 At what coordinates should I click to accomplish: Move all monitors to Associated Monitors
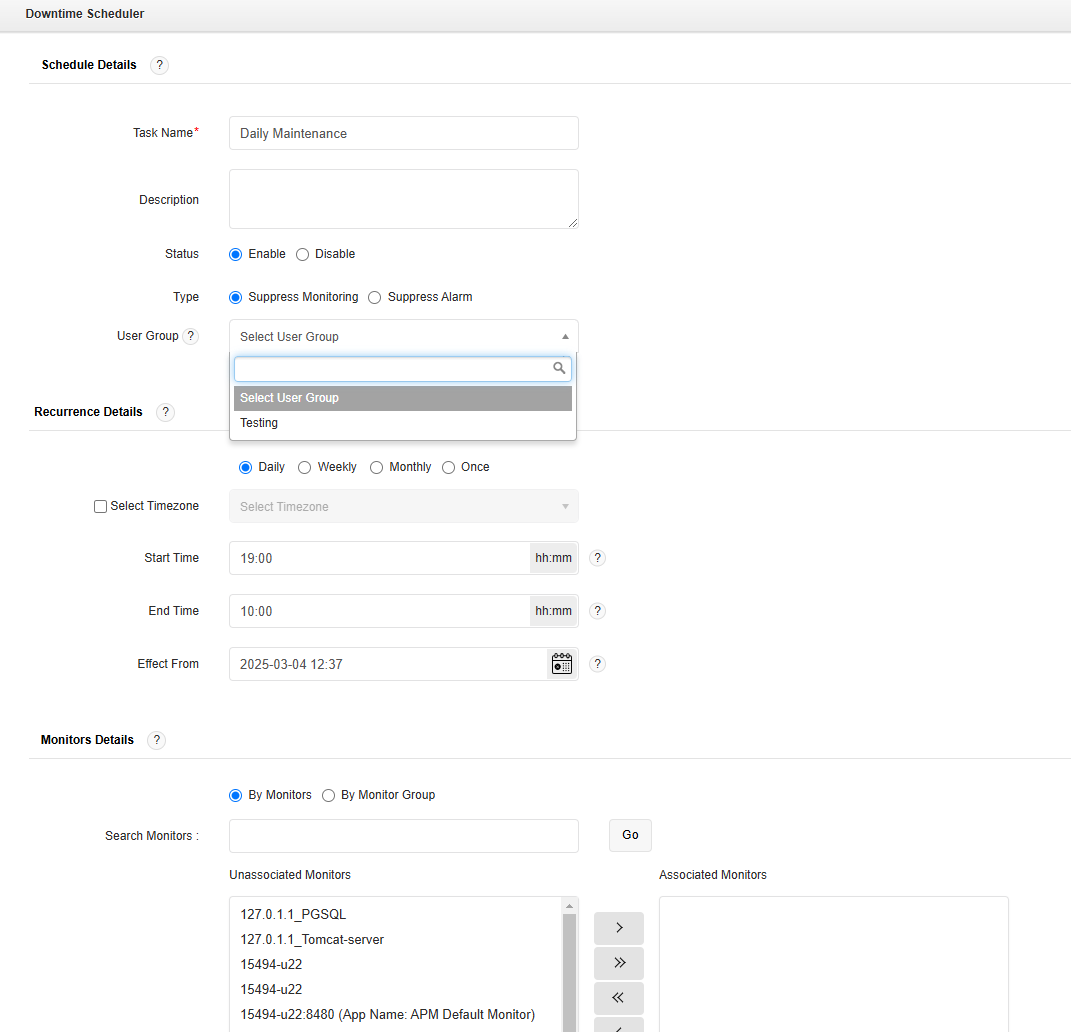618,963
